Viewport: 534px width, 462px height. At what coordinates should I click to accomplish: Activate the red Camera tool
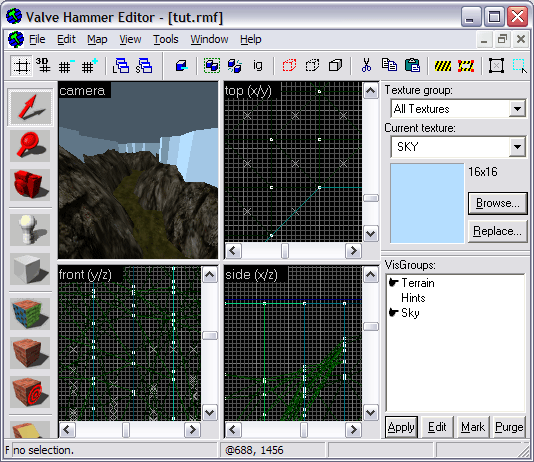(30, 185)
